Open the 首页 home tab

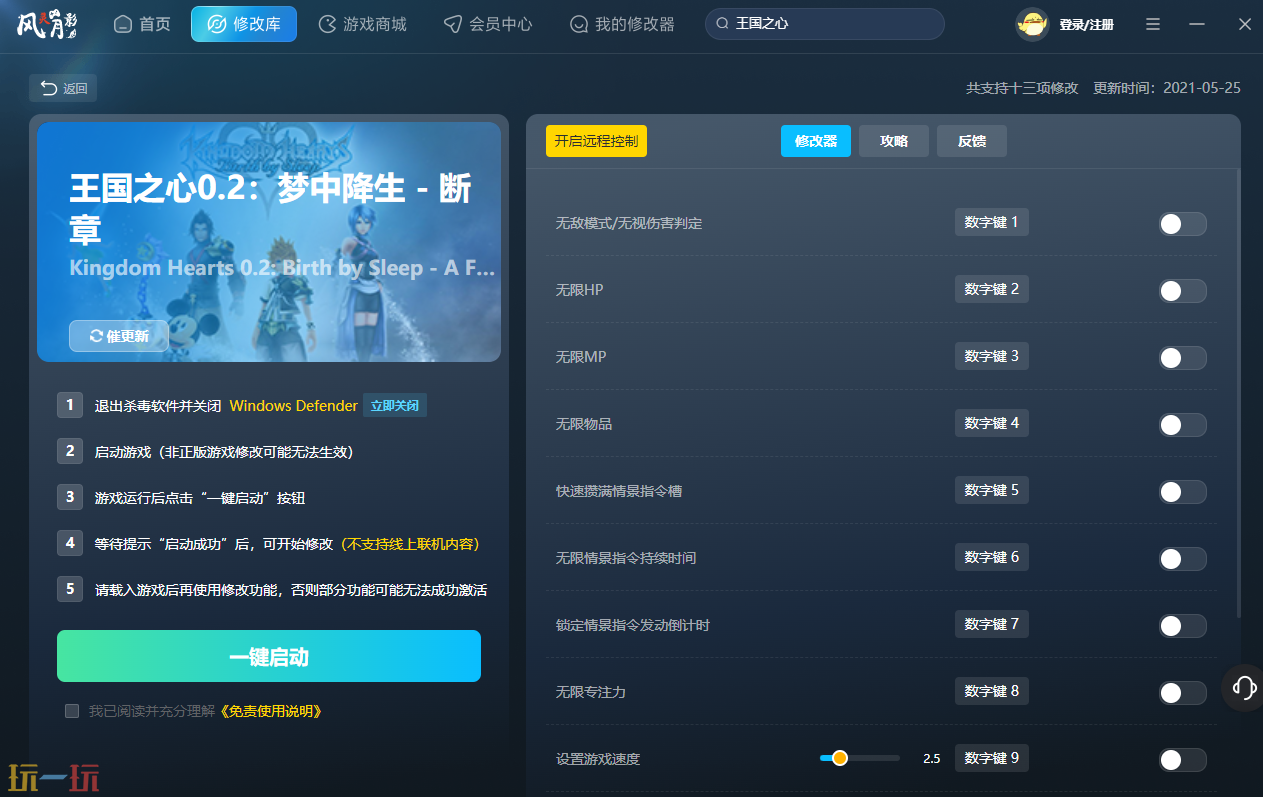(x=142, y=24)
